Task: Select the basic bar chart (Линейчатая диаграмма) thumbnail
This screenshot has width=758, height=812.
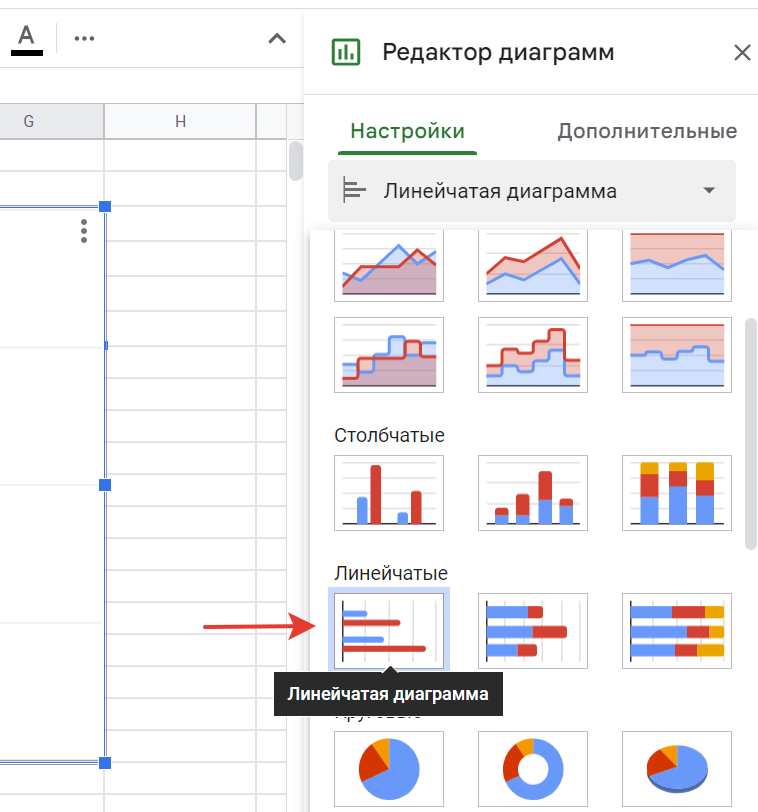Action: point(388,630)
